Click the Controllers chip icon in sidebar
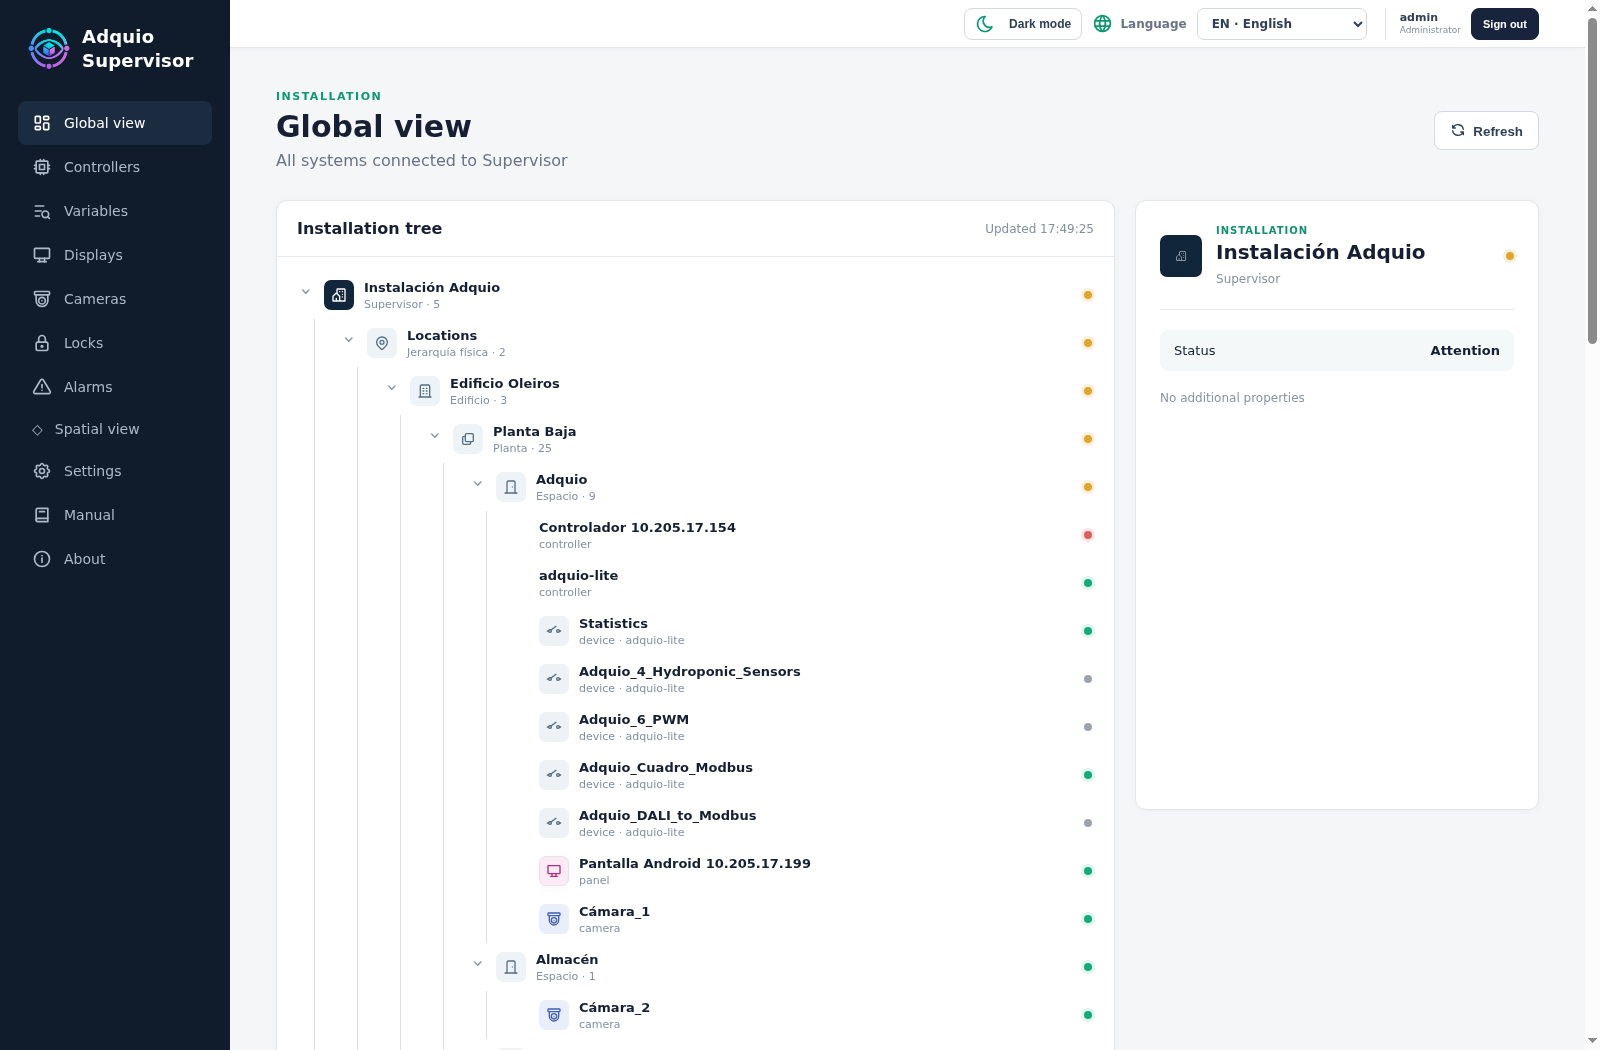 coord(42,167)
